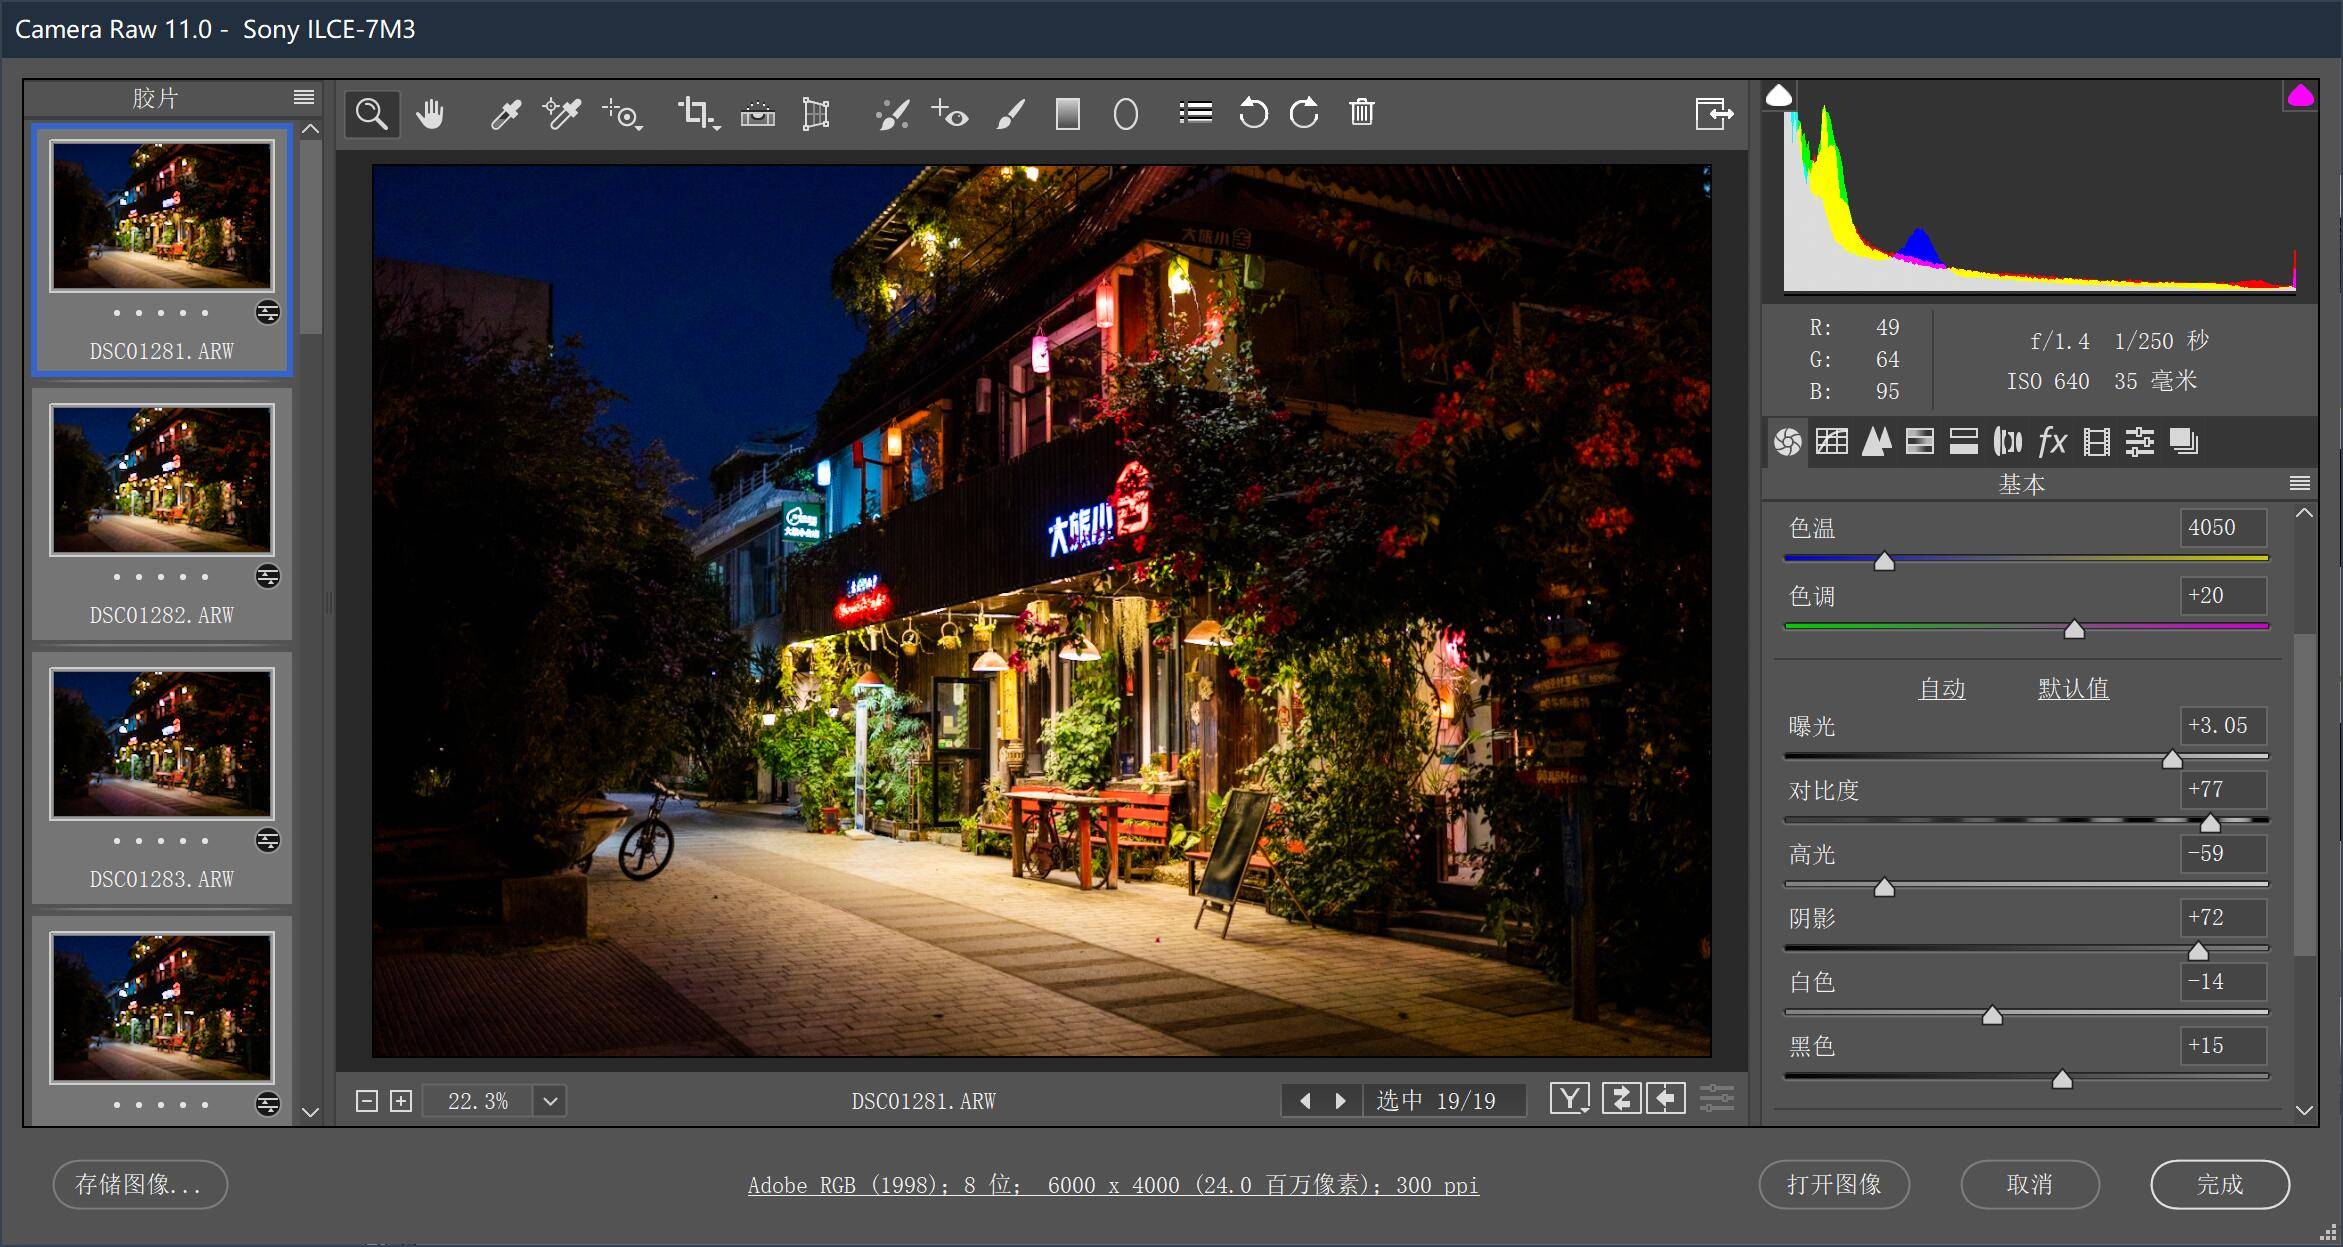This screenshot has height=1247, width=2343.
Task: Click the Open Image button
Action: tap(1834, 1184)
